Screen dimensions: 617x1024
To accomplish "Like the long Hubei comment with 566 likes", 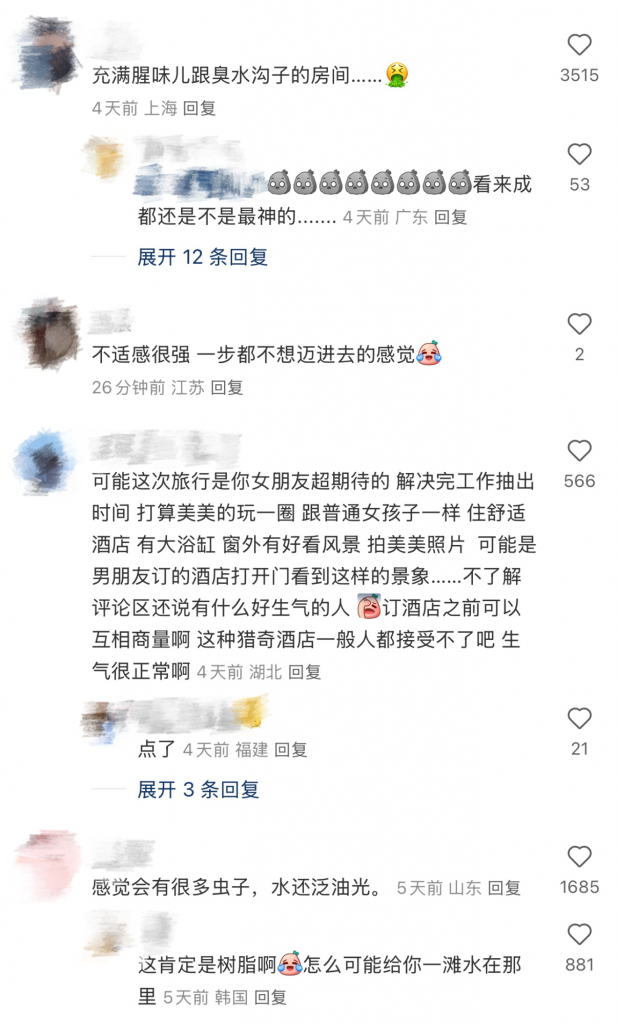I will [x=579, y=451].
